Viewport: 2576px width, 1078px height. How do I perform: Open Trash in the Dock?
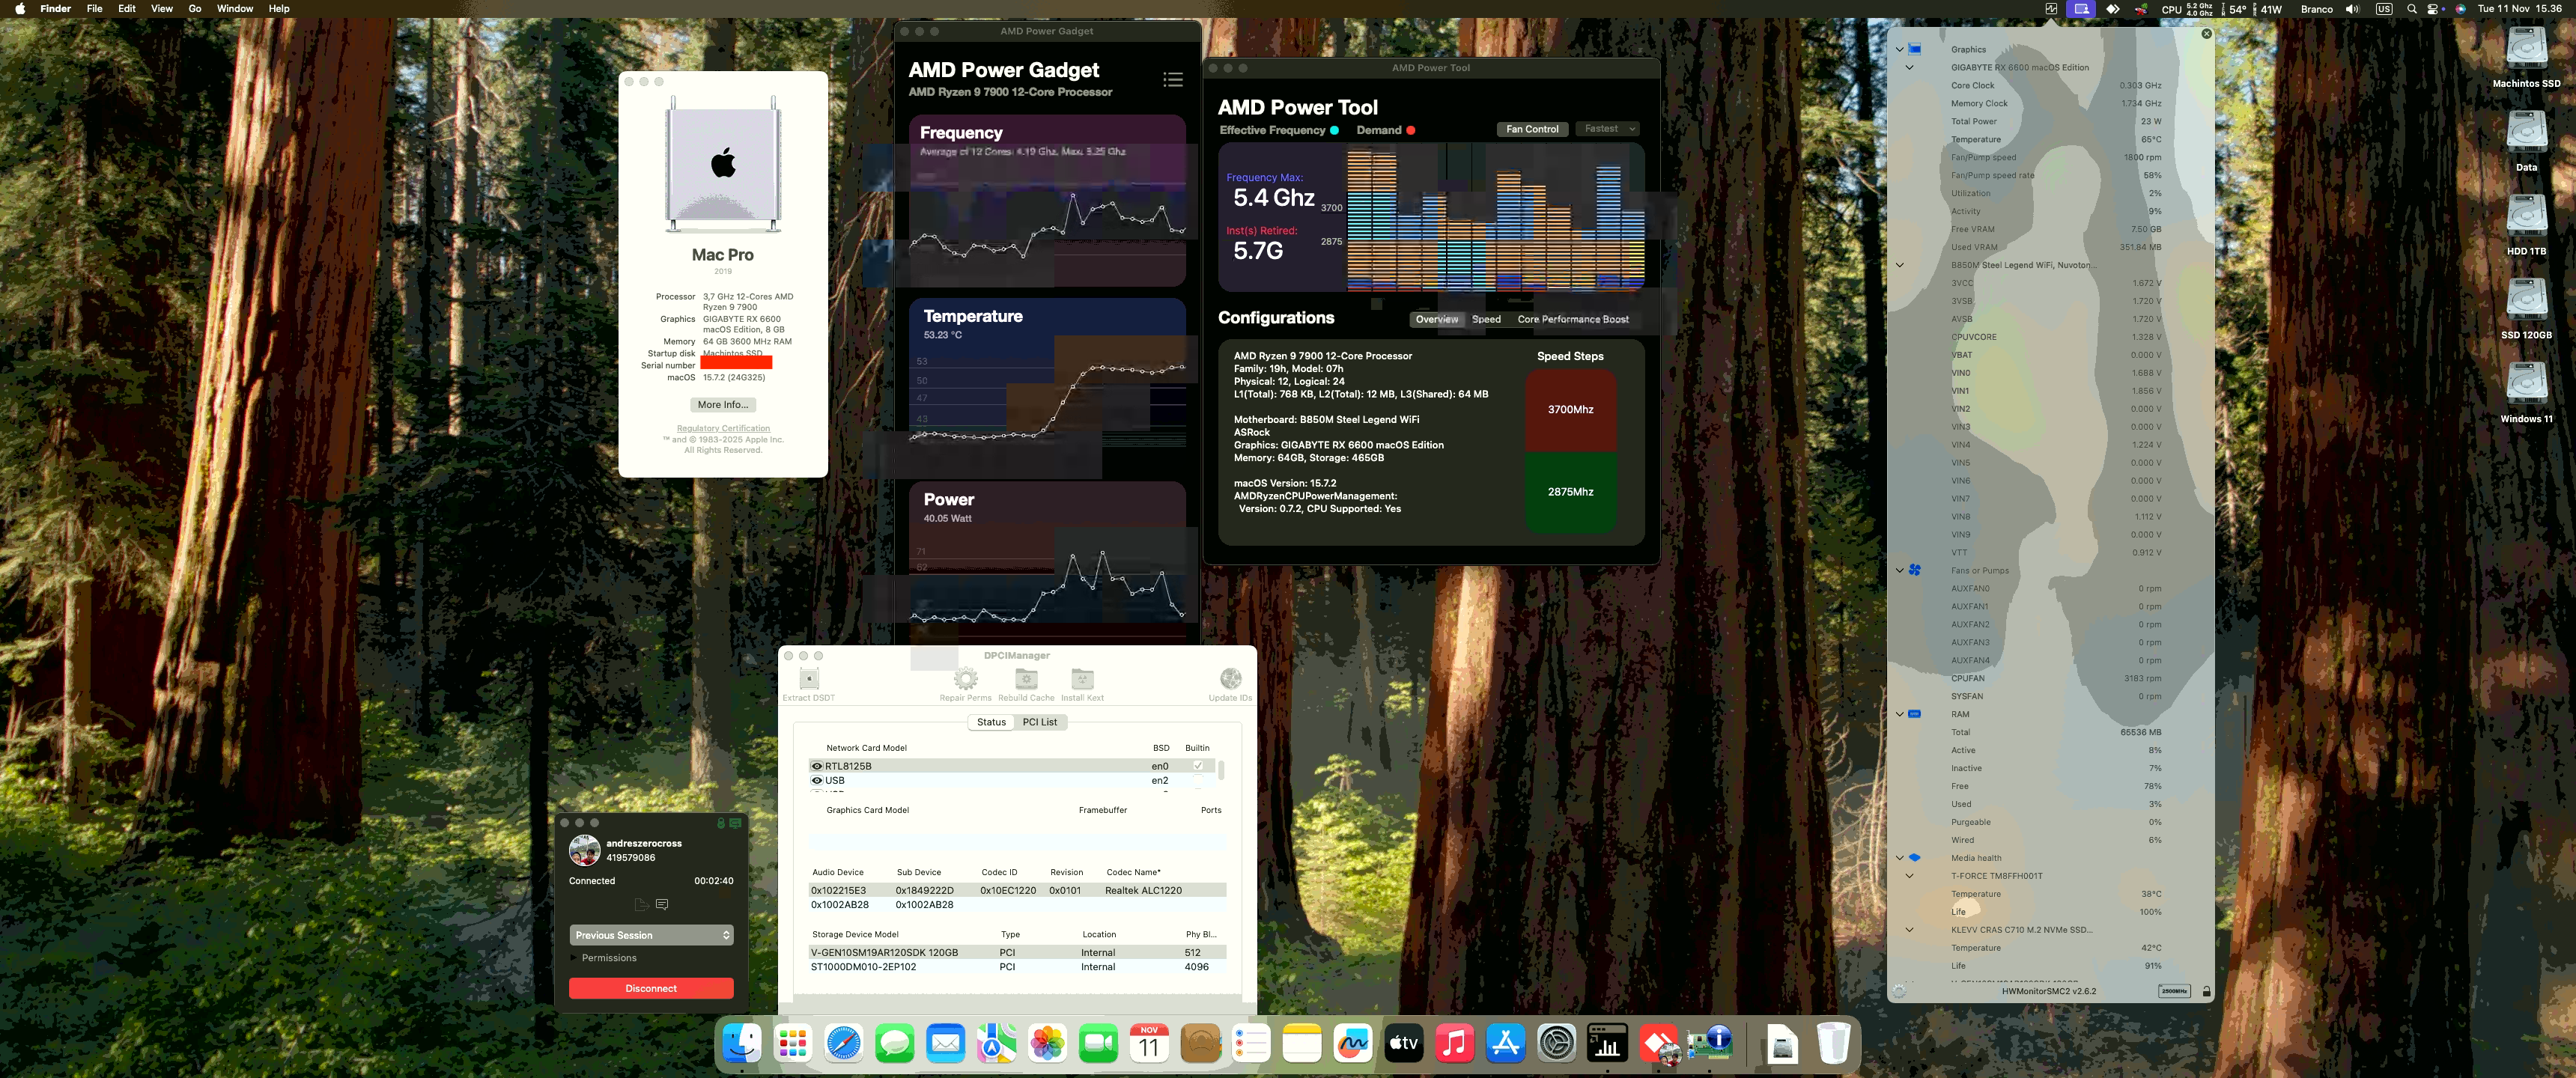click(x=1833, y=1044)
